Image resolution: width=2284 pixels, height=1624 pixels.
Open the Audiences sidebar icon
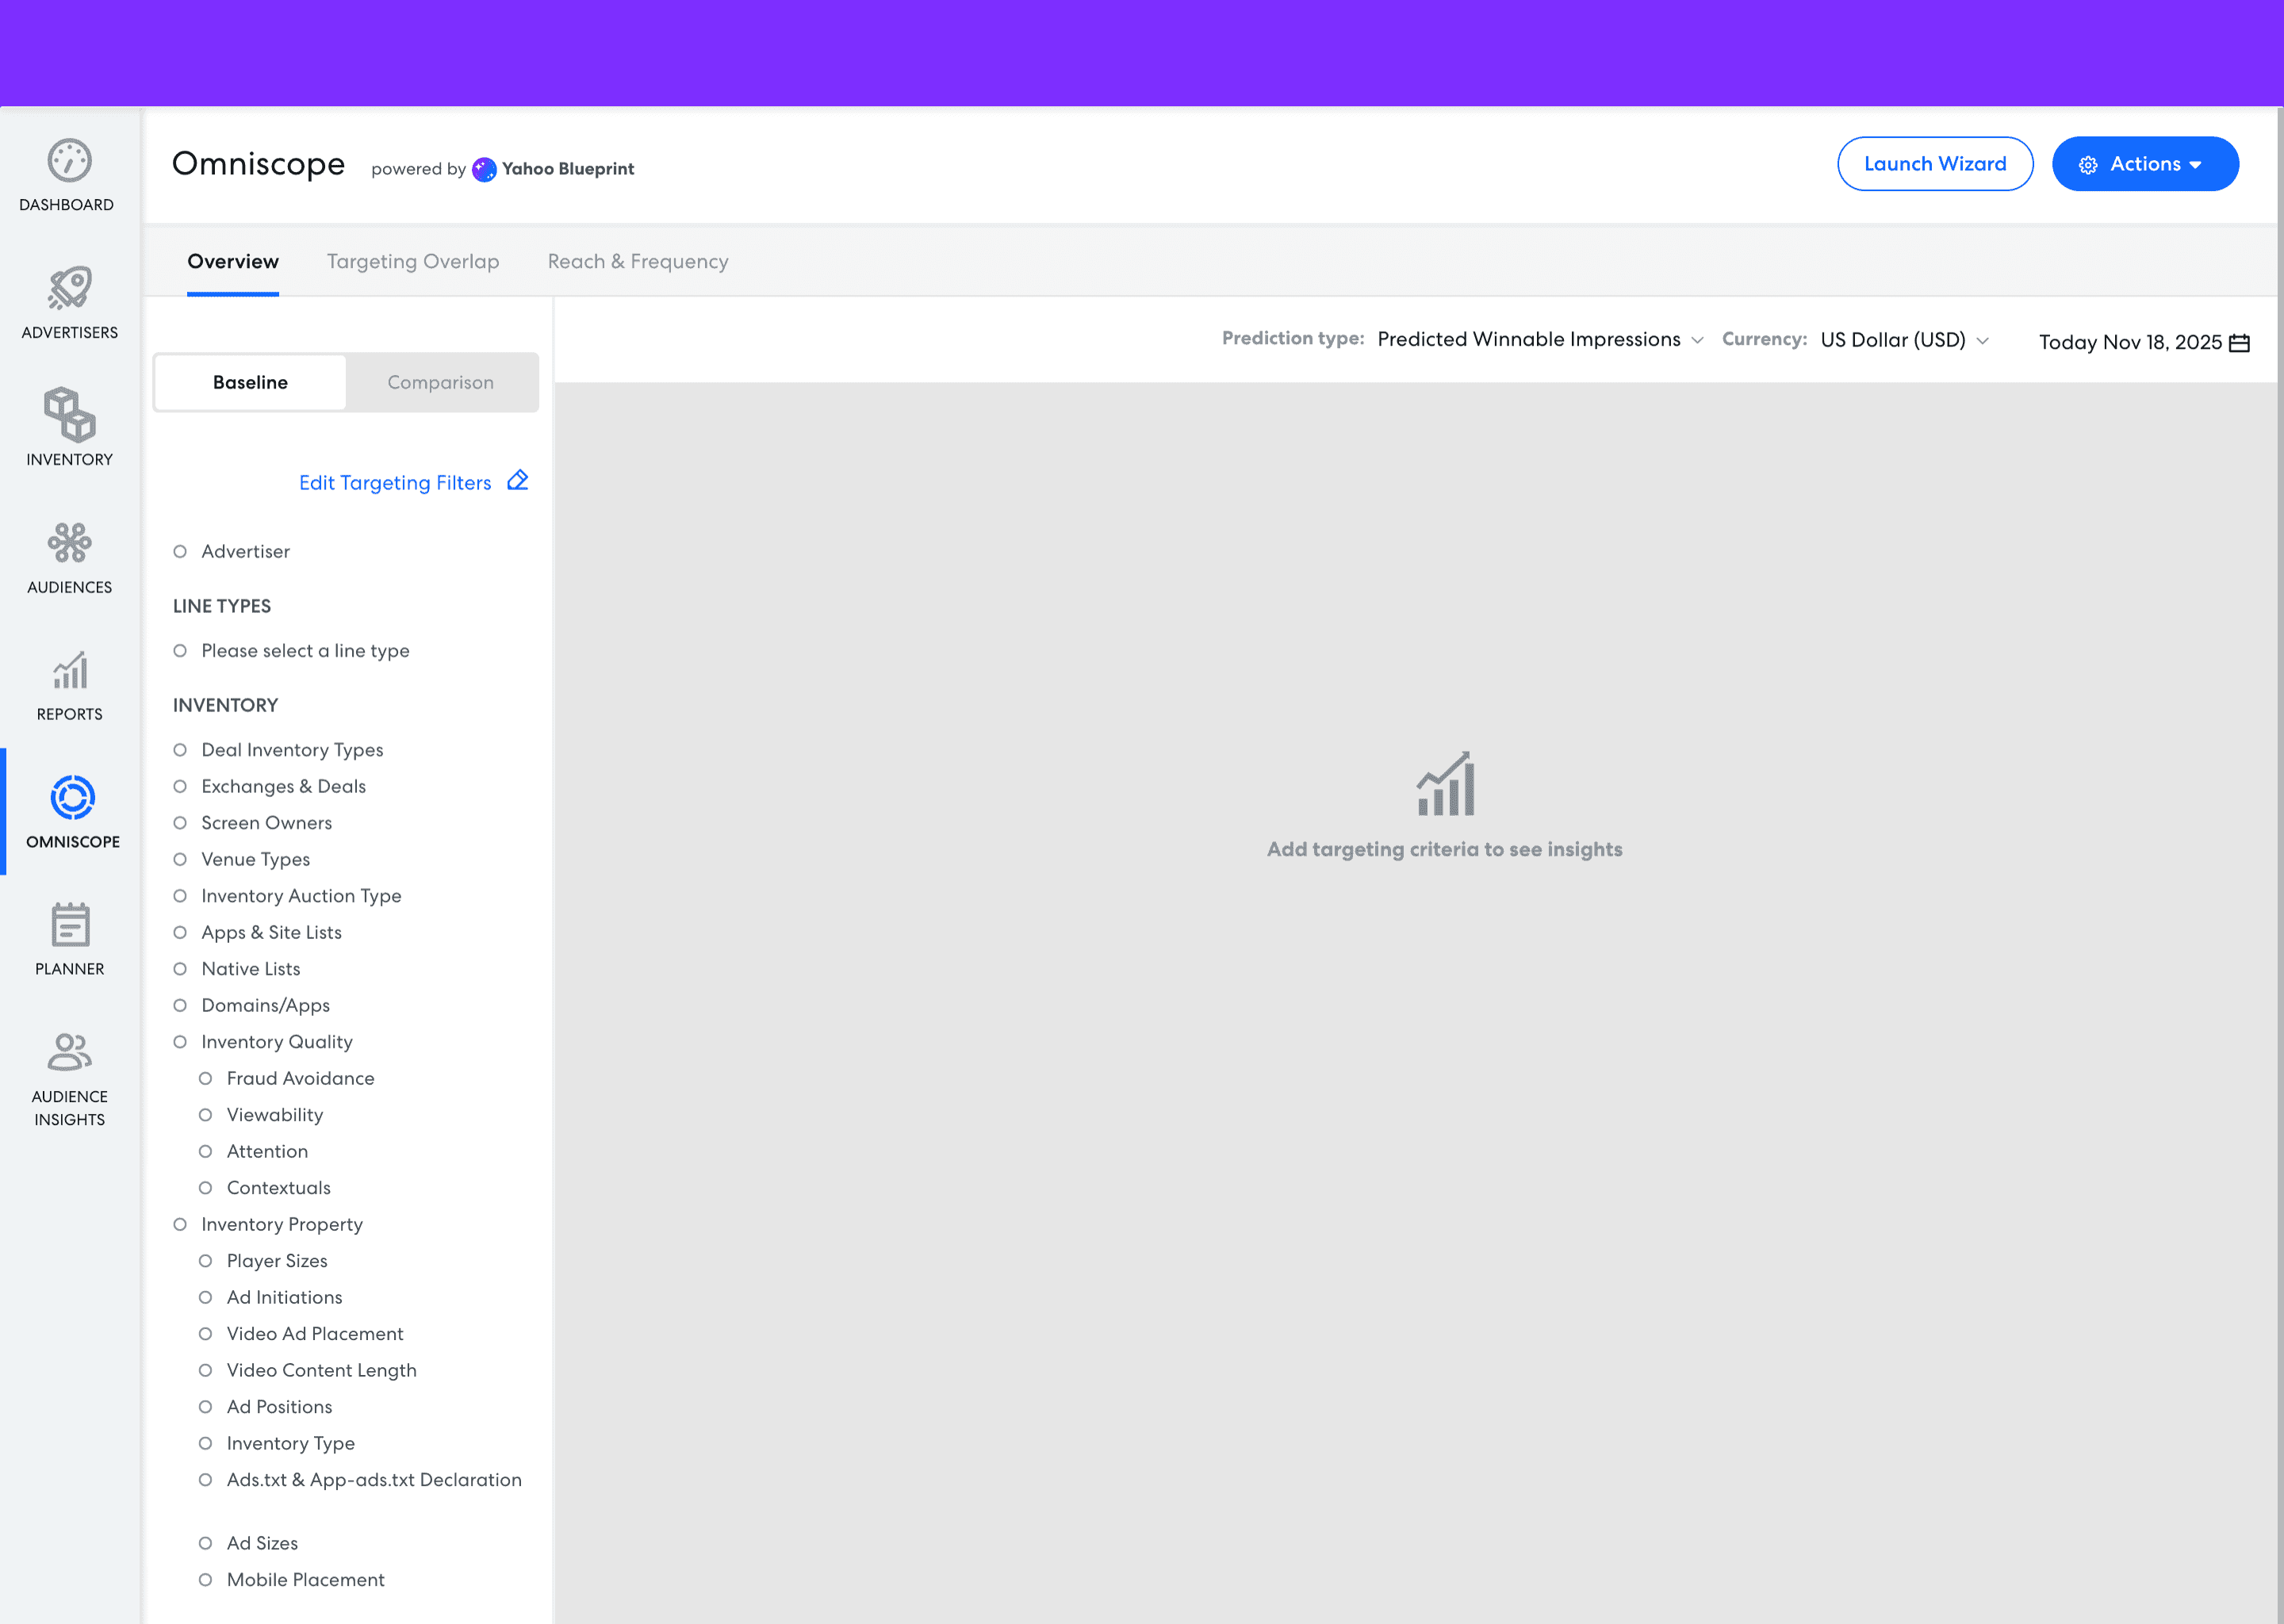pos(69,543)
